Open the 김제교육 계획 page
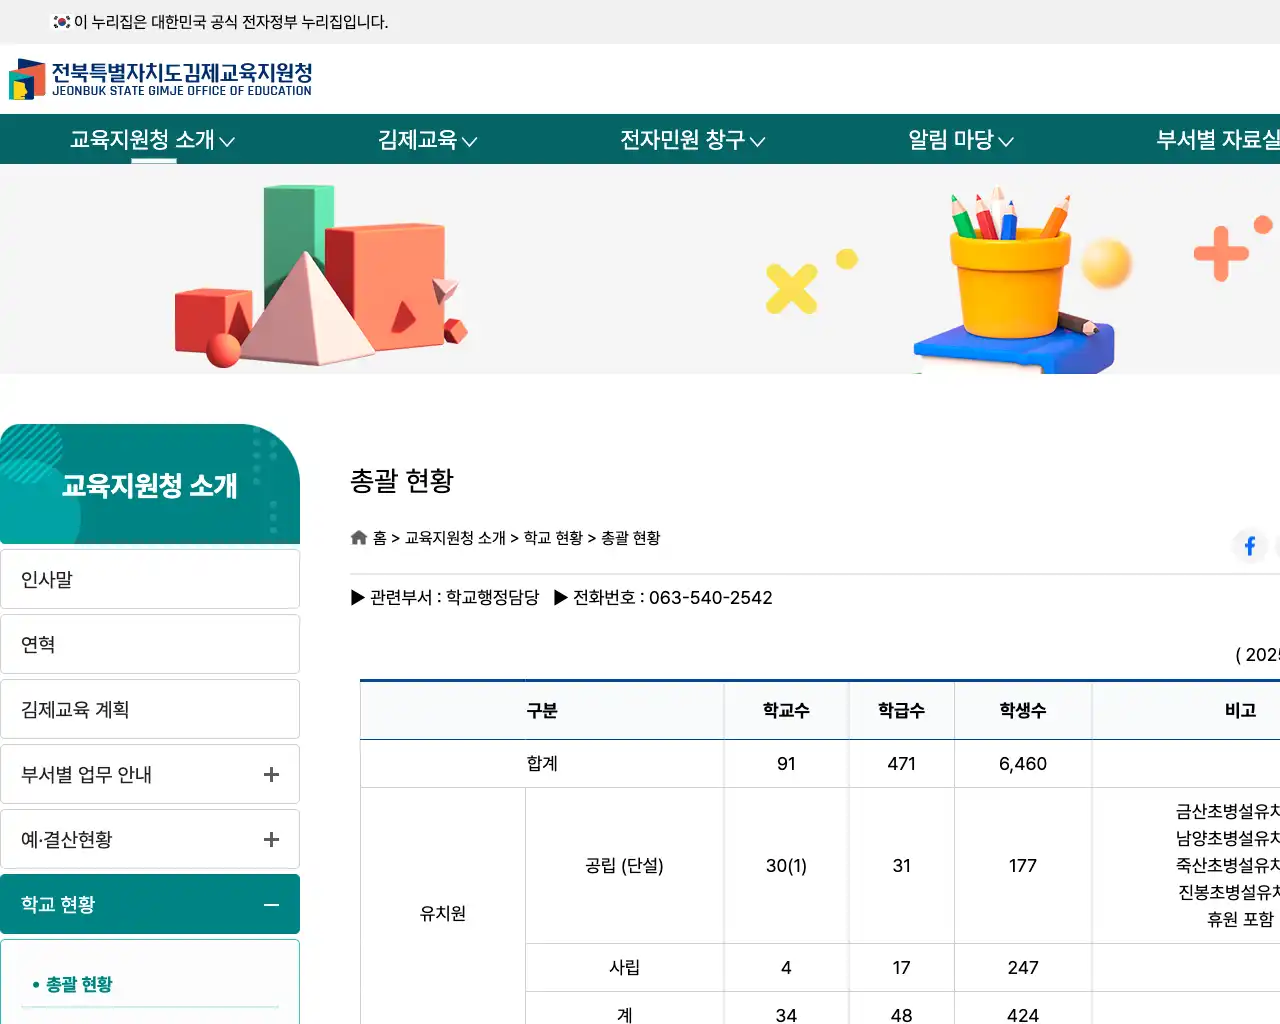This screenshot has height=1024, width=1280. pyautogui.click(x=150, y=708)
